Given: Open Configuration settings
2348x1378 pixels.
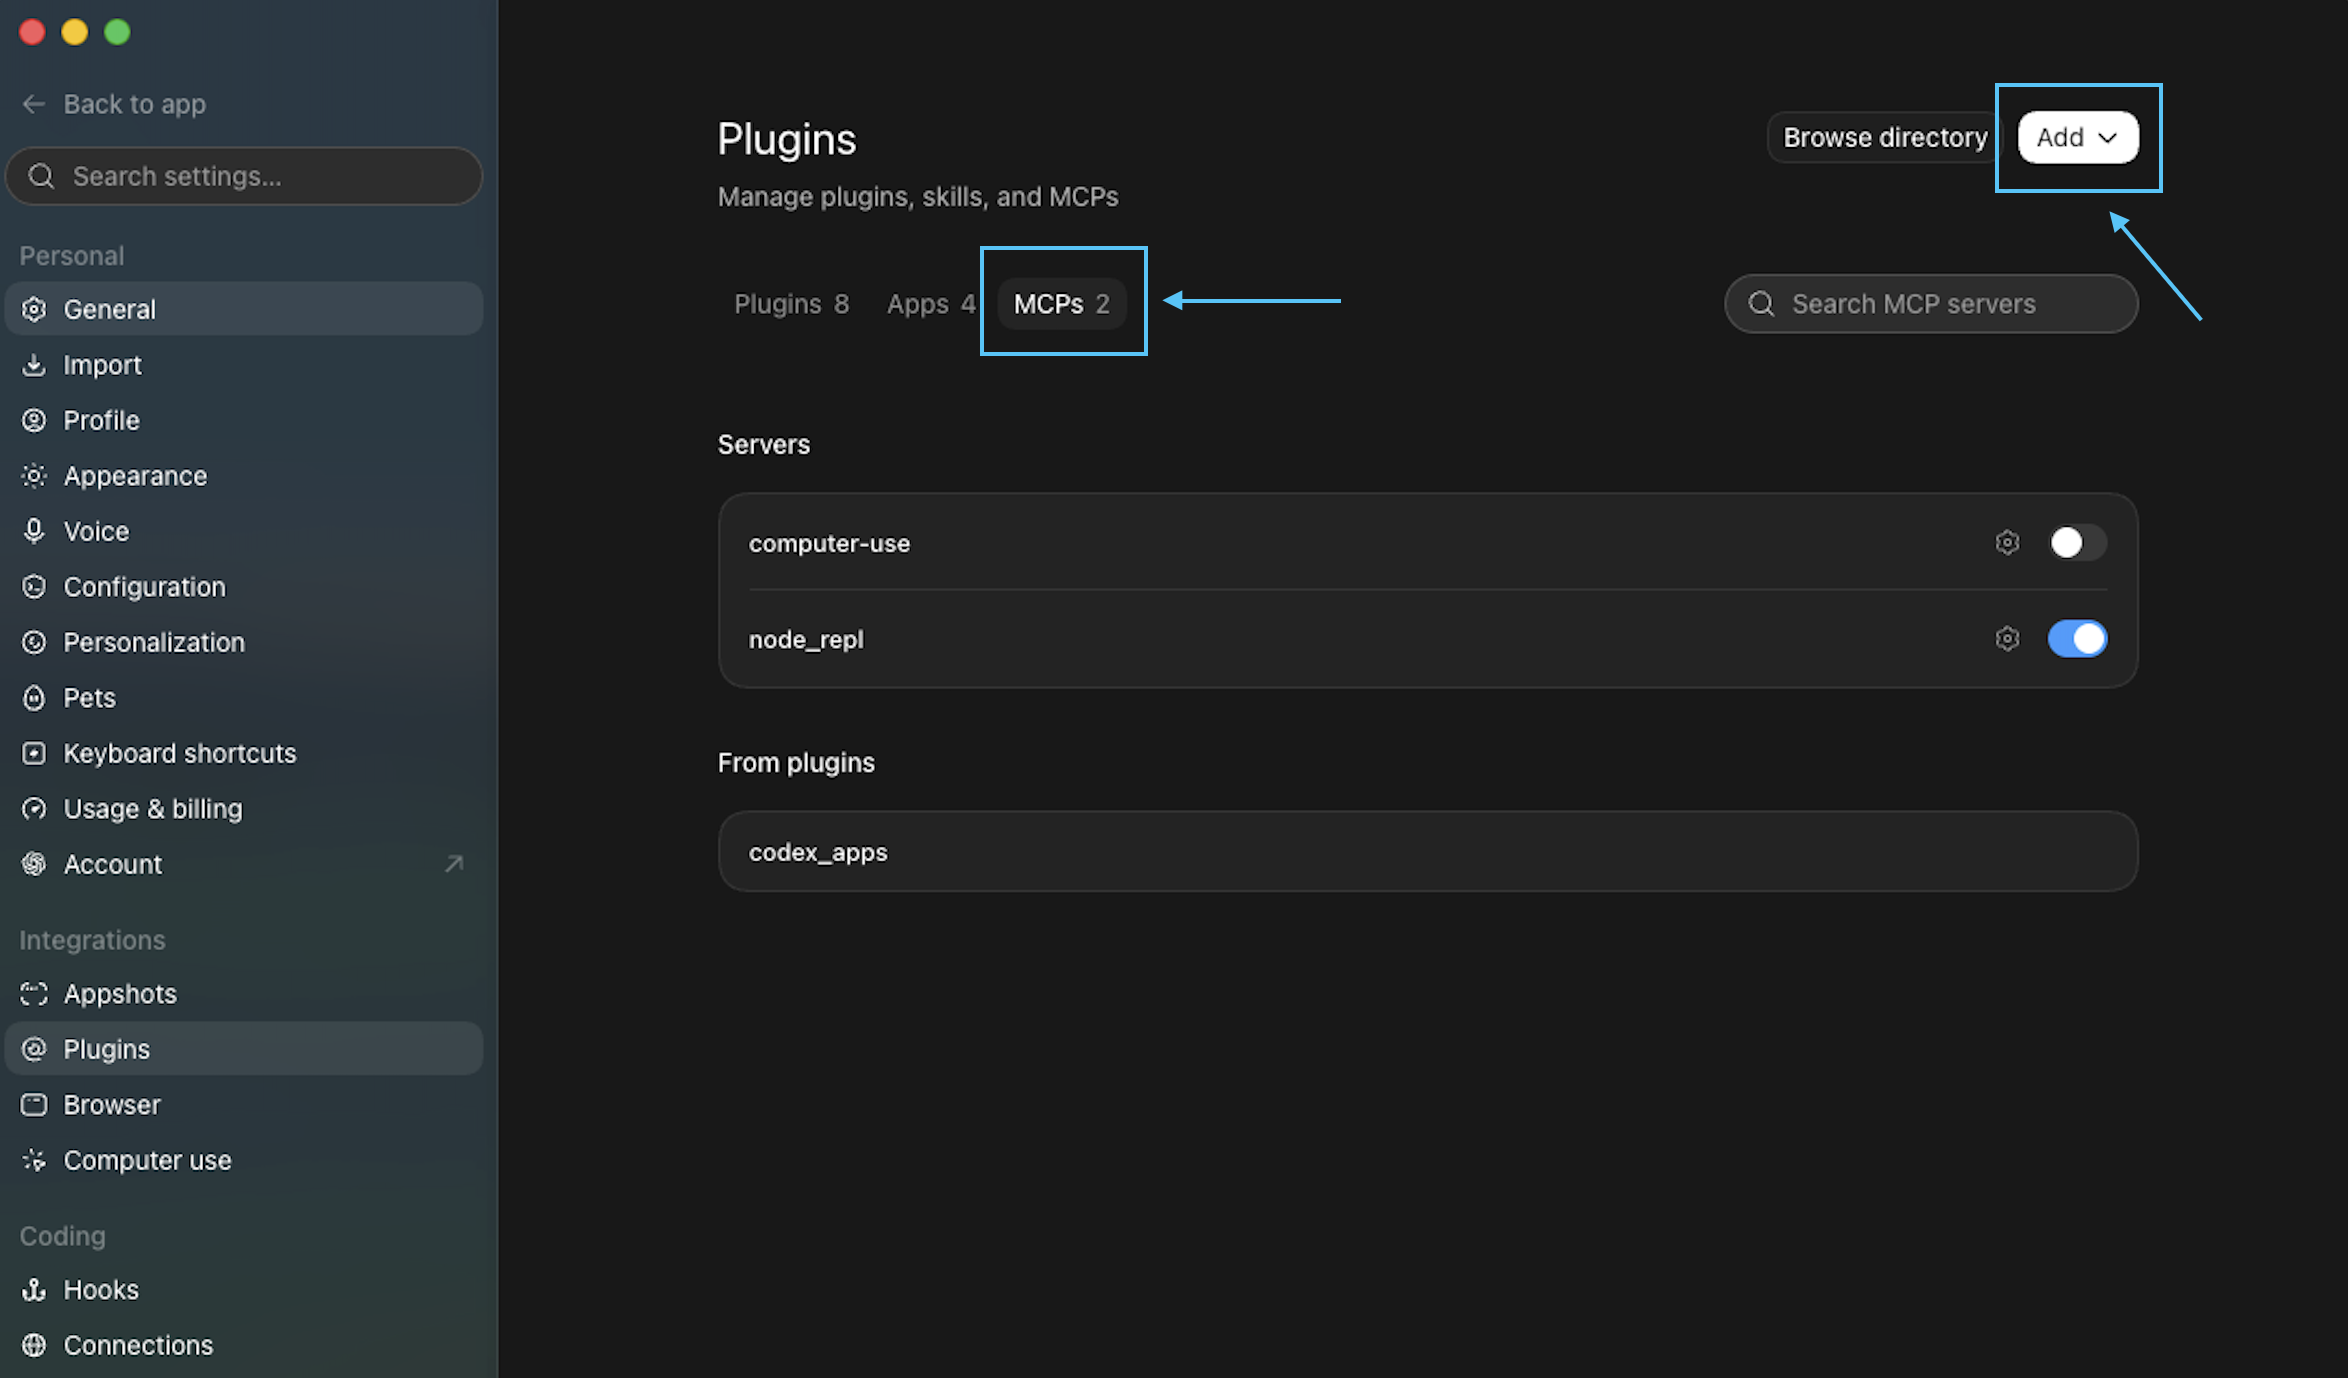Looking at the screenshot, I should (x=243, y=587).
